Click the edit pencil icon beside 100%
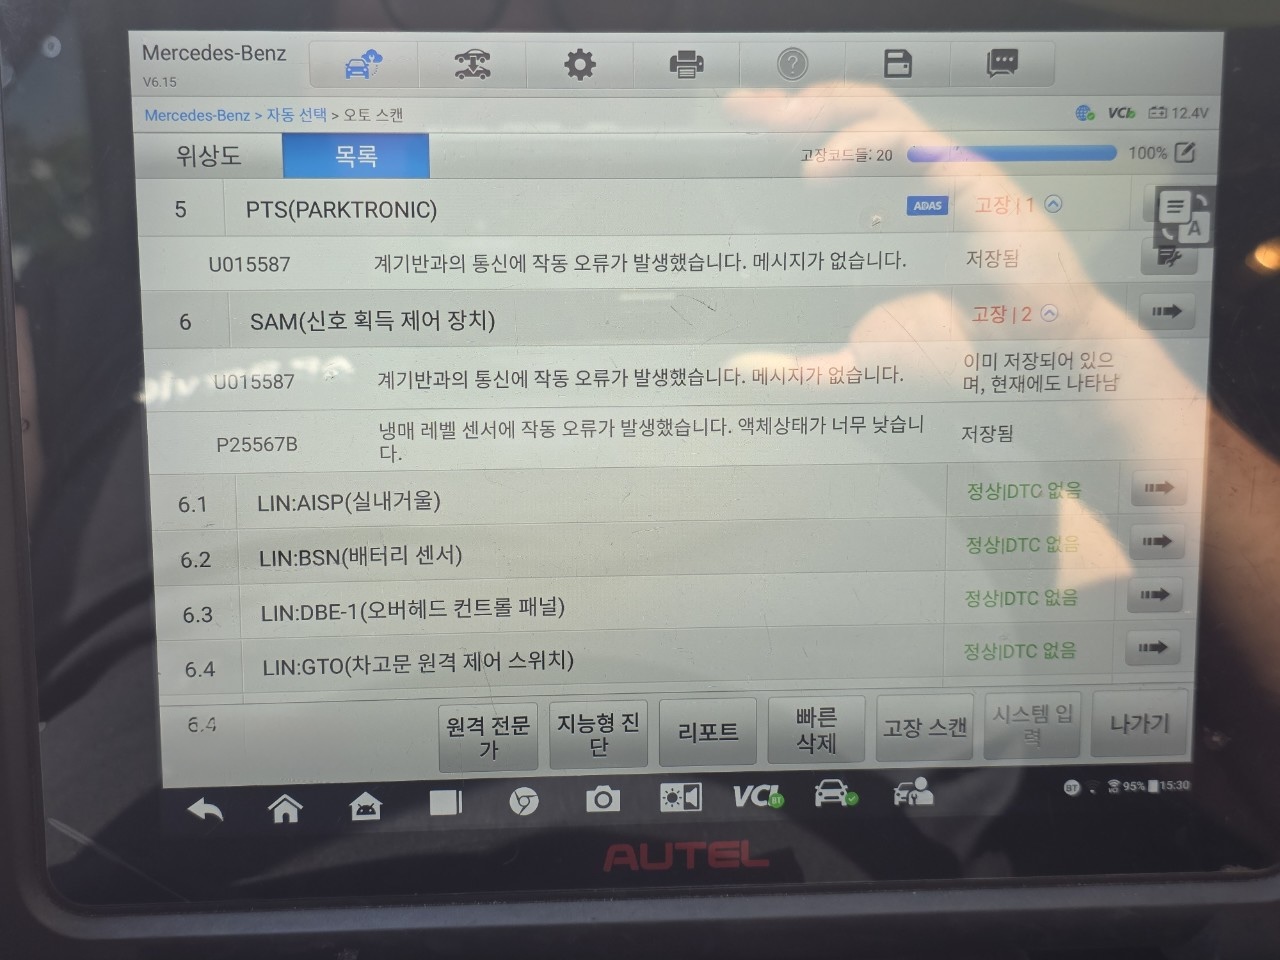Image resolution: width=1280 pixels, height=960 pixels. click(1185, 153)
